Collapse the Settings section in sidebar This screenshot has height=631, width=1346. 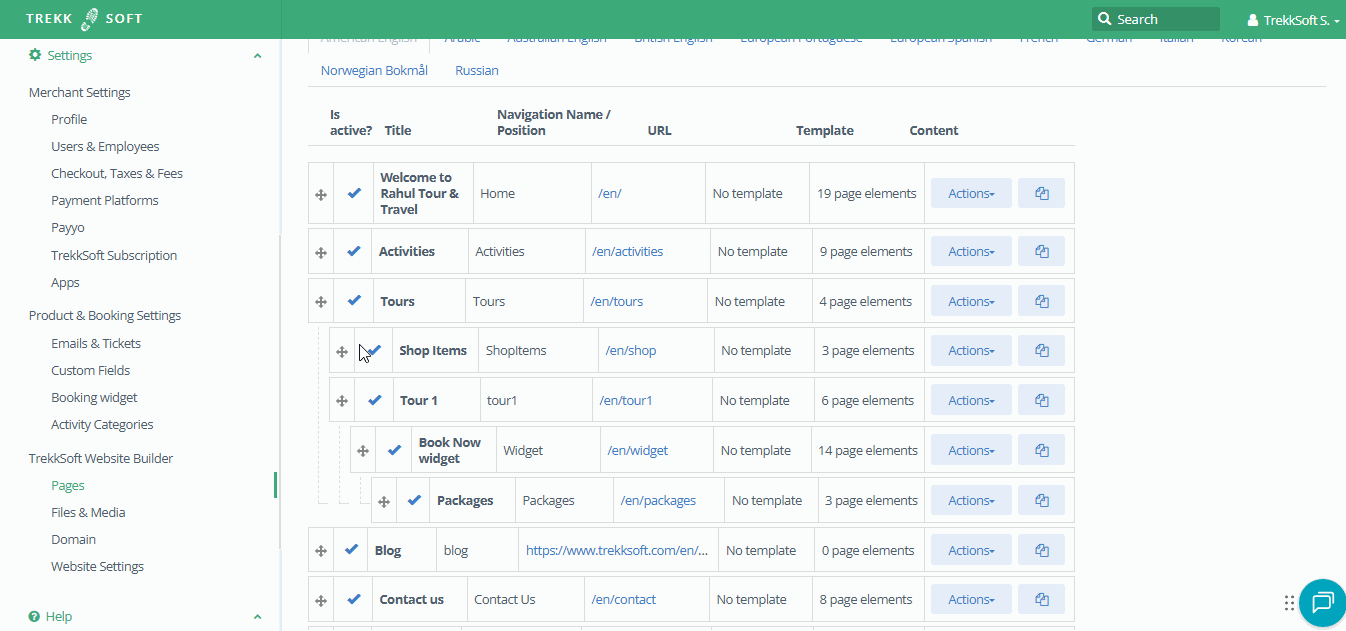pyautogui.click(x=257, y=56)
